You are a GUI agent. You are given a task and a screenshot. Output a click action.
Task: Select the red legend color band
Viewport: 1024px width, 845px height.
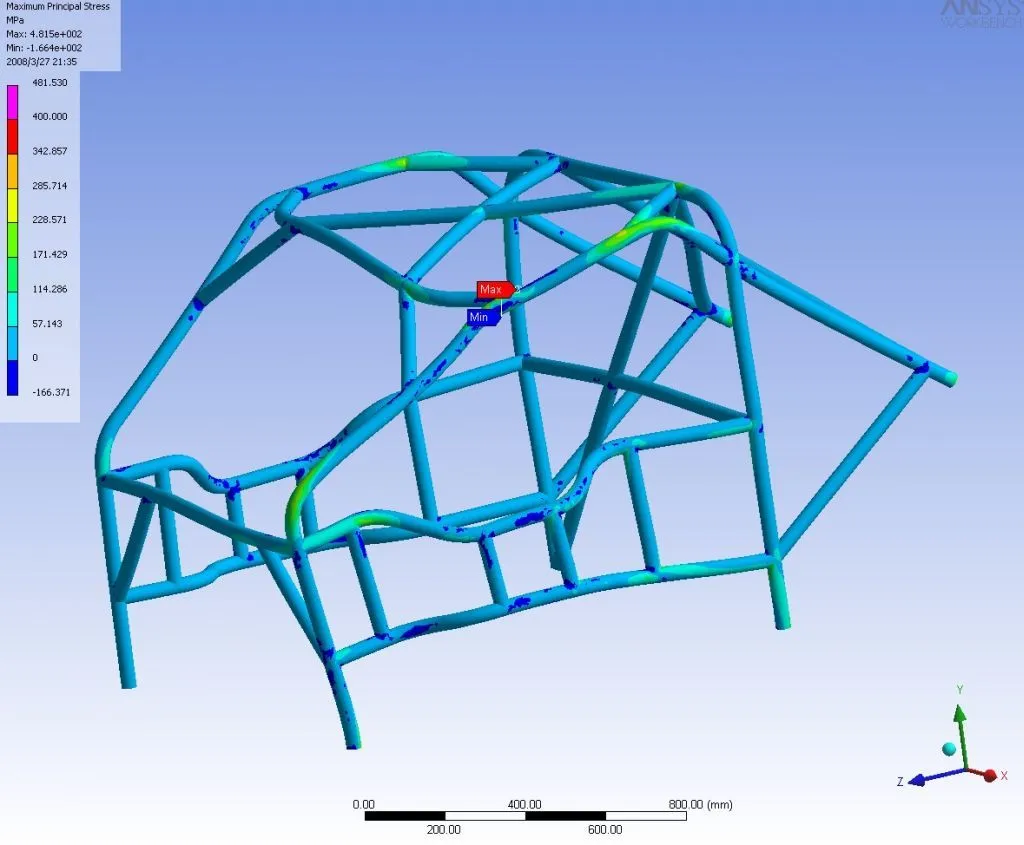[13, 134]
